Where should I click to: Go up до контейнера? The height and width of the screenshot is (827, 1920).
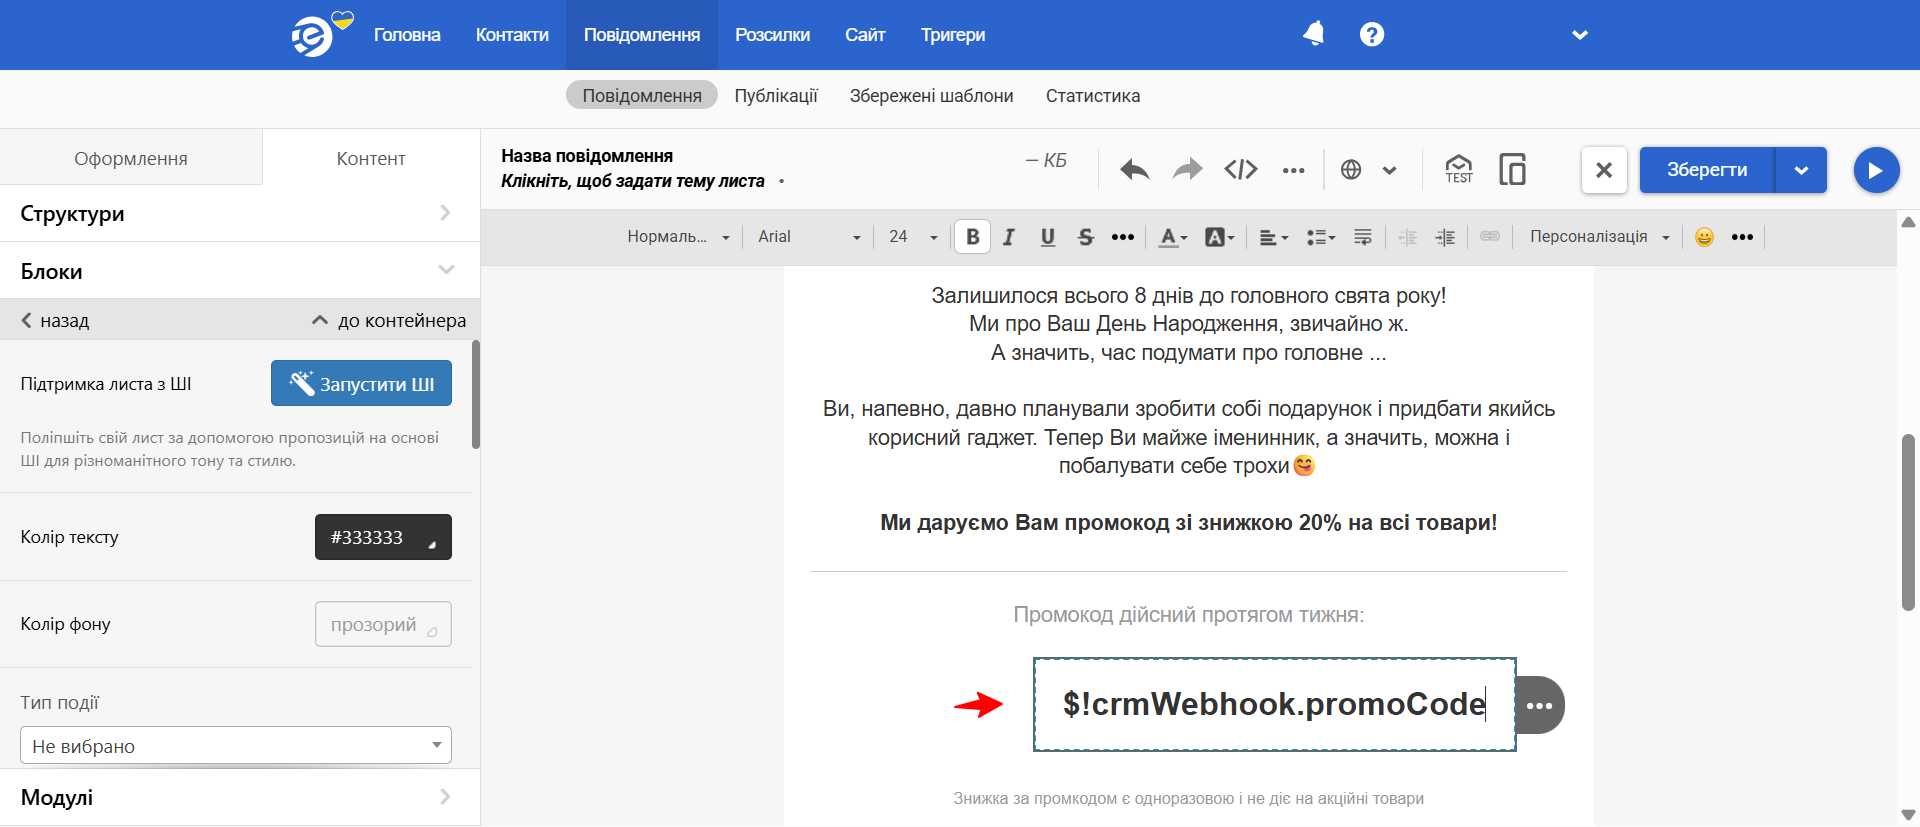click(389, 320)
